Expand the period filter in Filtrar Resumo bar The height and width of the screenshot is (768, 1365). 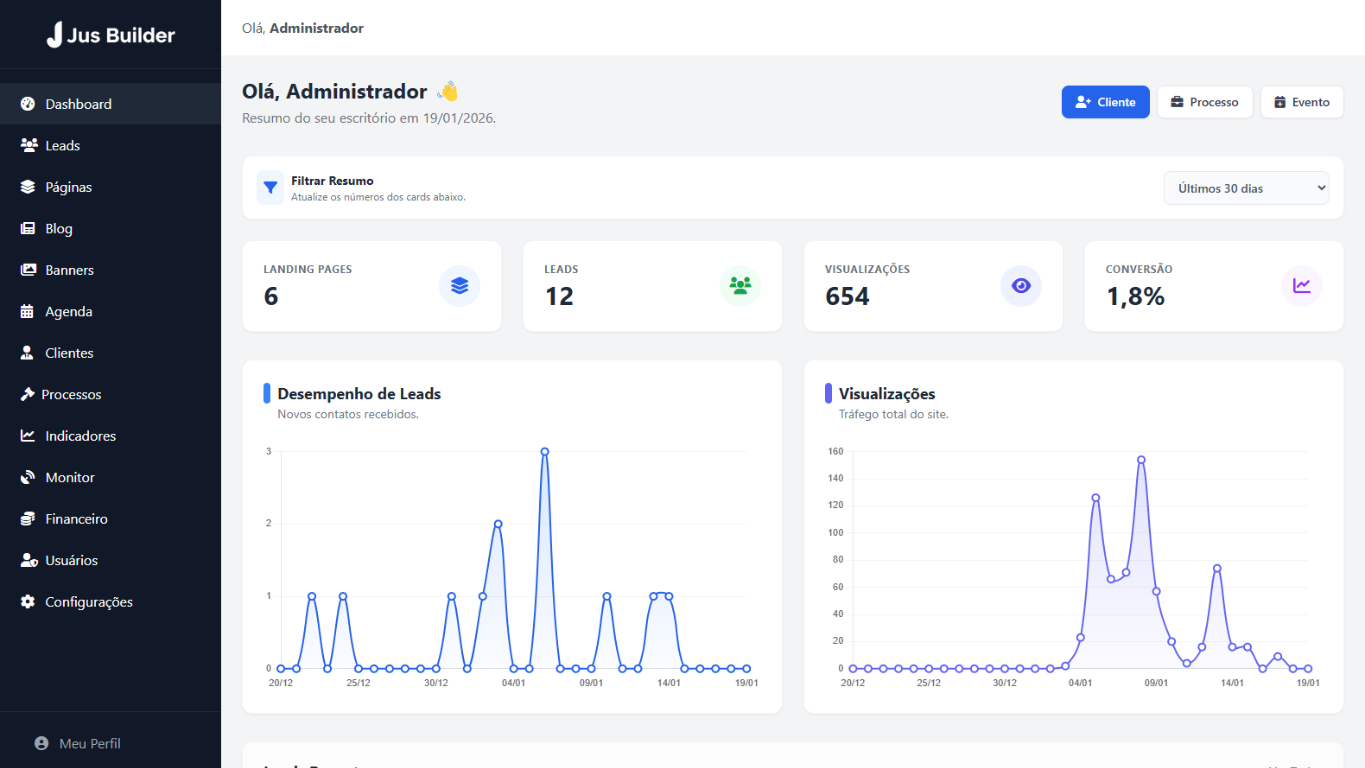pos(1246,187)
